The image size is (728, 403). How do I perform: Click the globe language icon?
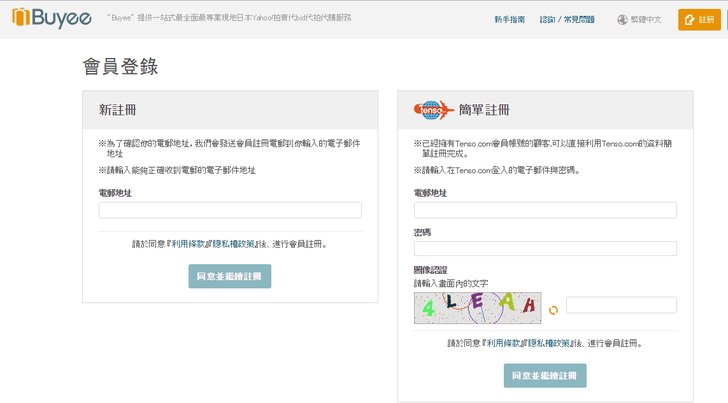622,20
